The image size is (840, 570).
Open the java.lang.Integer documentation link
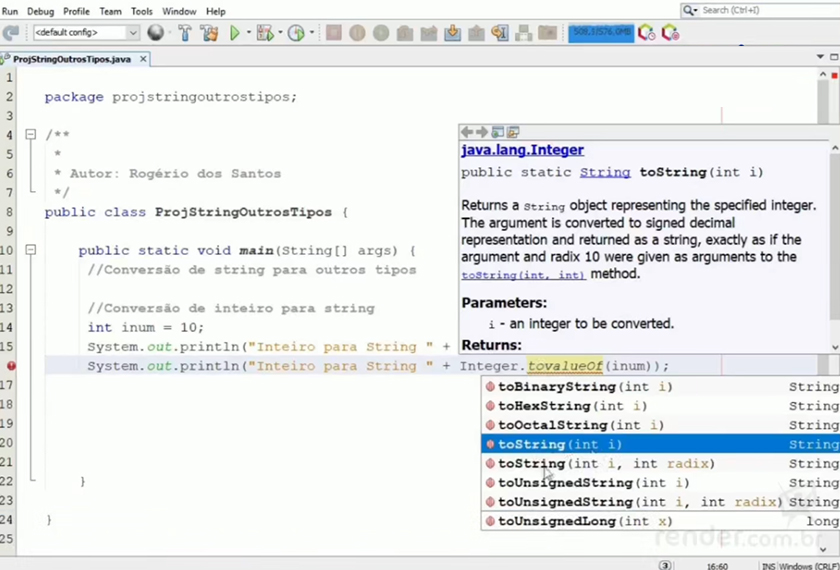pos(522,150)
